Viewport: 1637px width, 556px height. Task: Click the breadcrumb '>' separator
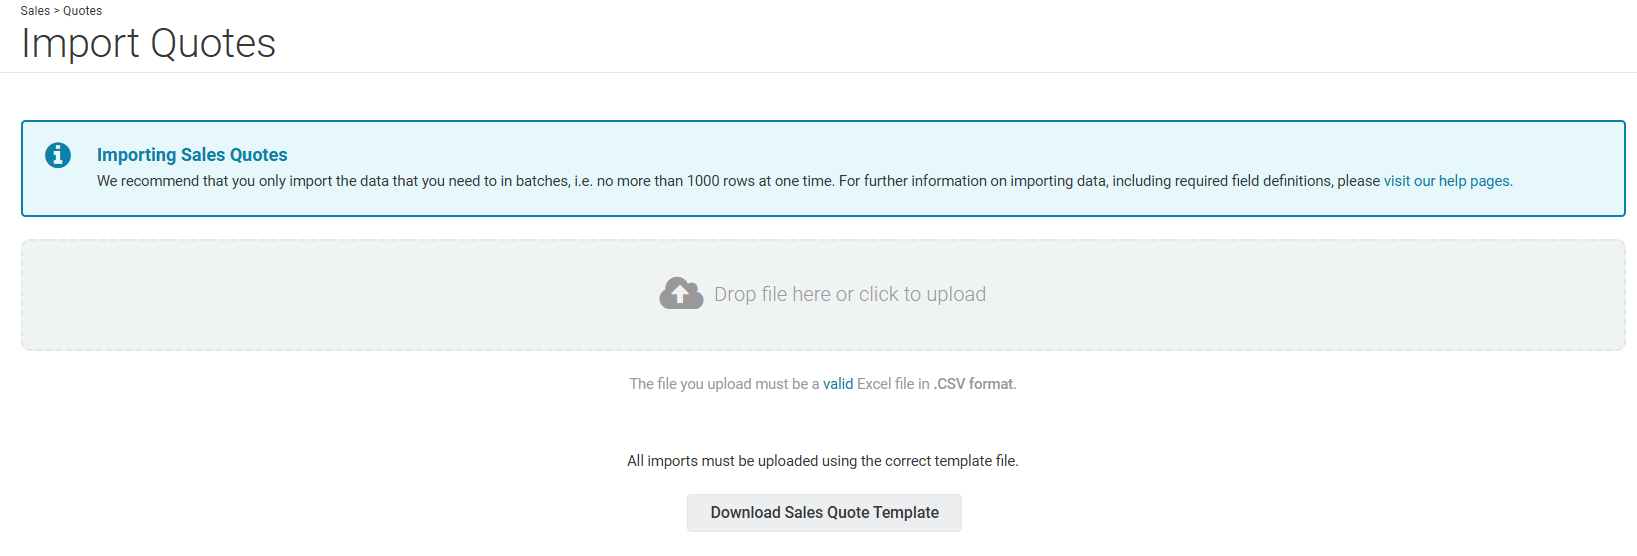click(57, 11)
